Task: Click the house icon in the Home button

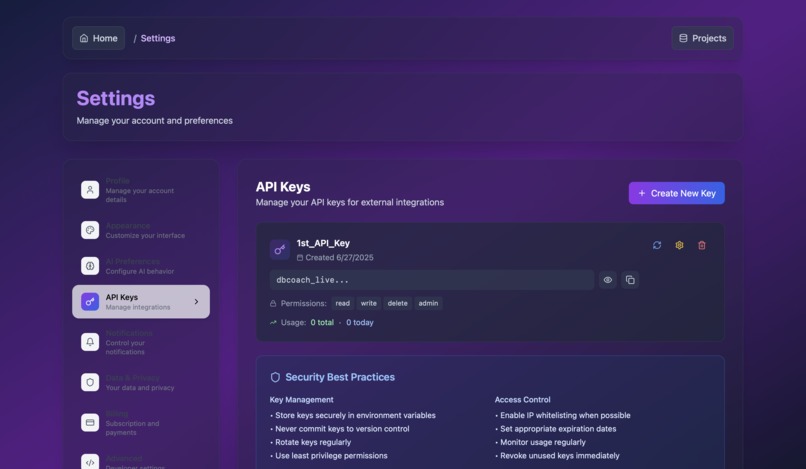Action: tap(84, 38)
